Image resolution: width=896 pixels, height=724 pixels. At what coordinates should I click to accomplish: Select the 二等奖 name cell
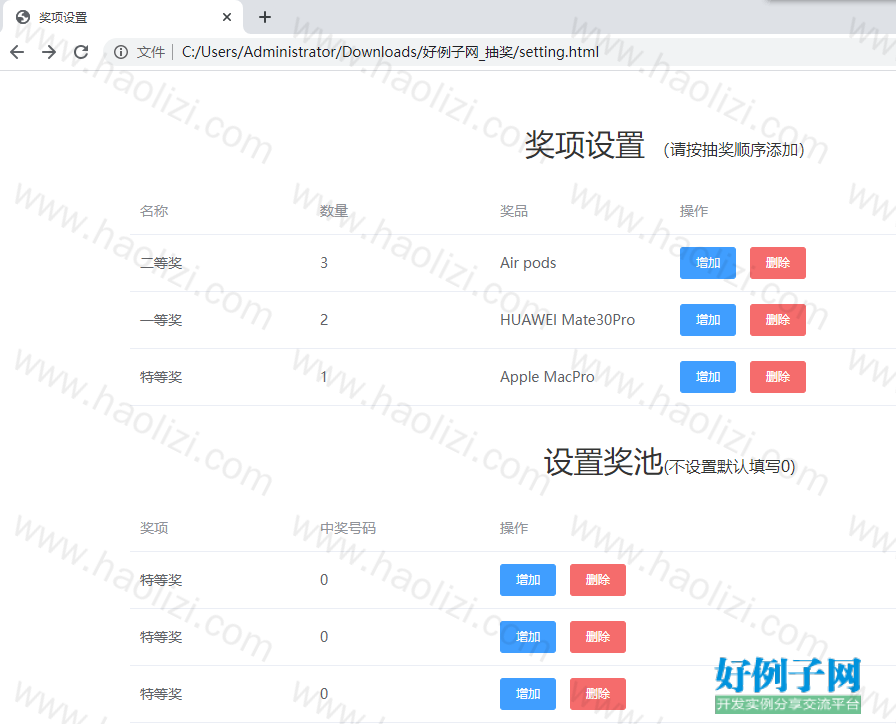pyautogui.click(x=161, y=263)
